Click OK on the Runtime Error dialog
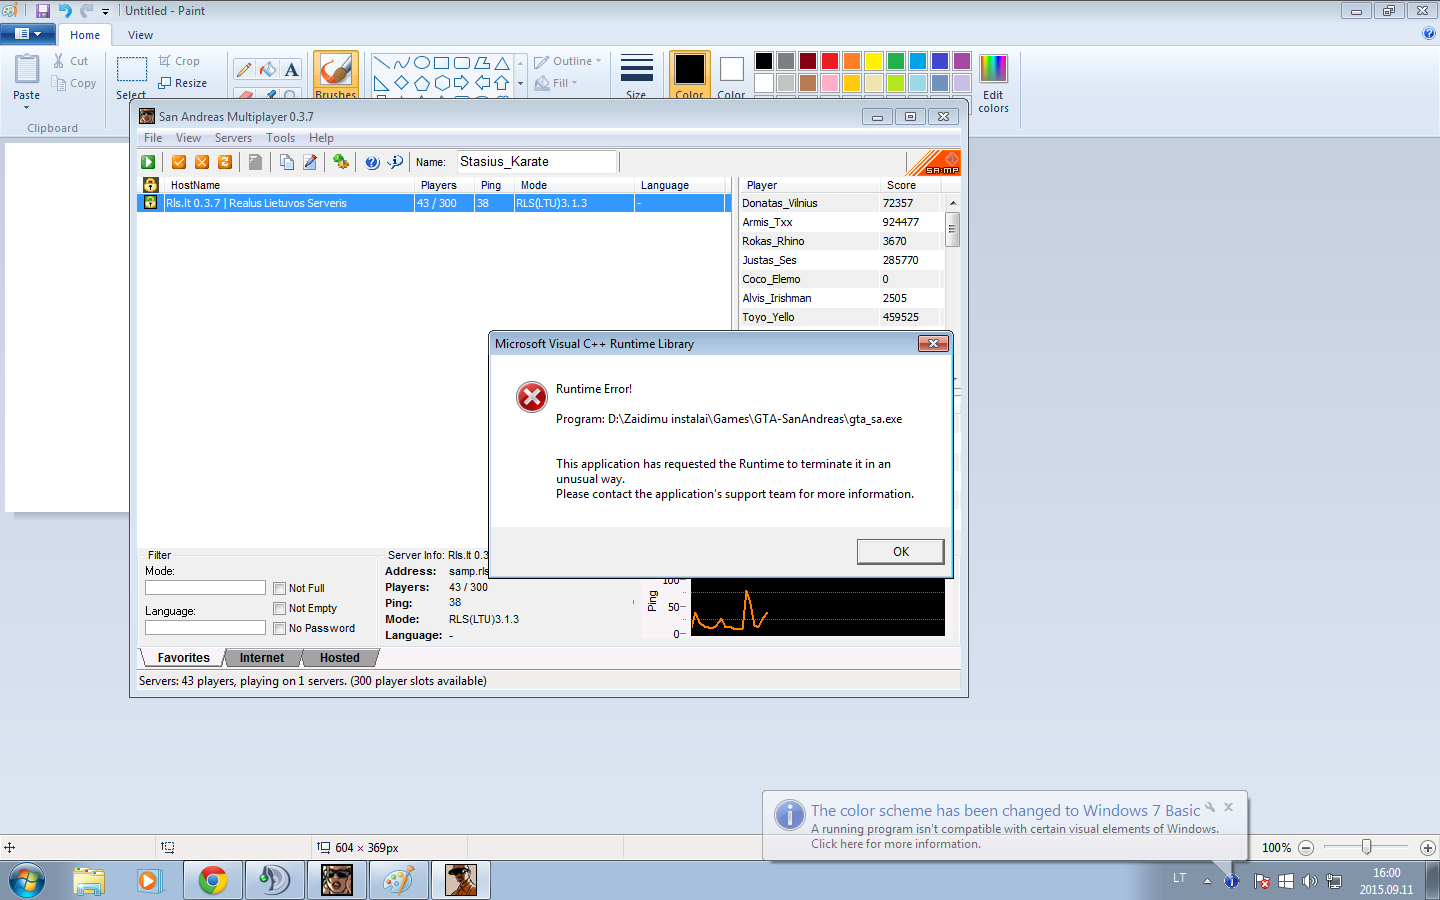The image size is (1440, 900). (x=901, y=552)
